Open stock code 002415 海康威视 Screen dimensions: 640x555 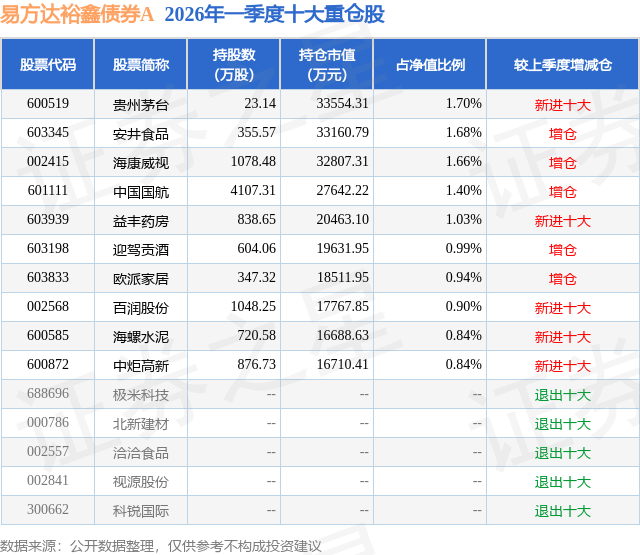48,162
